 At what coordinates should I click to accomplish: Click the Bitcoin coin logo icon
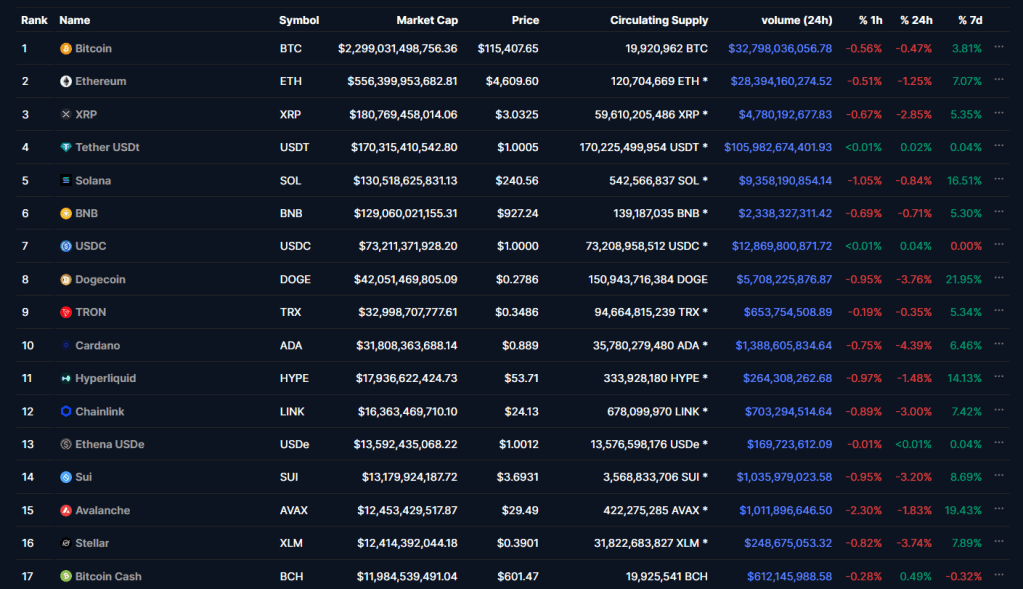66,48
